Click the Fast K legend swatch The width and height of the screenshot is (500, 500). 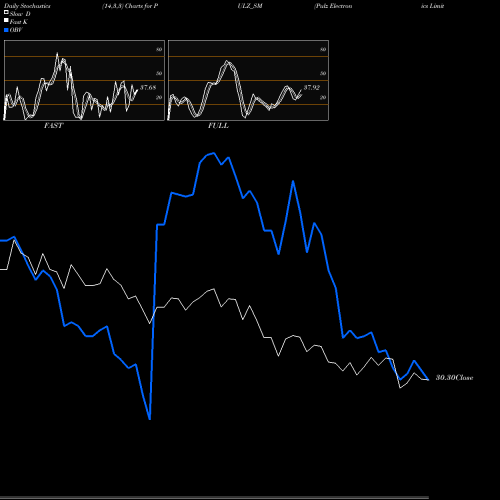(6, 20)
